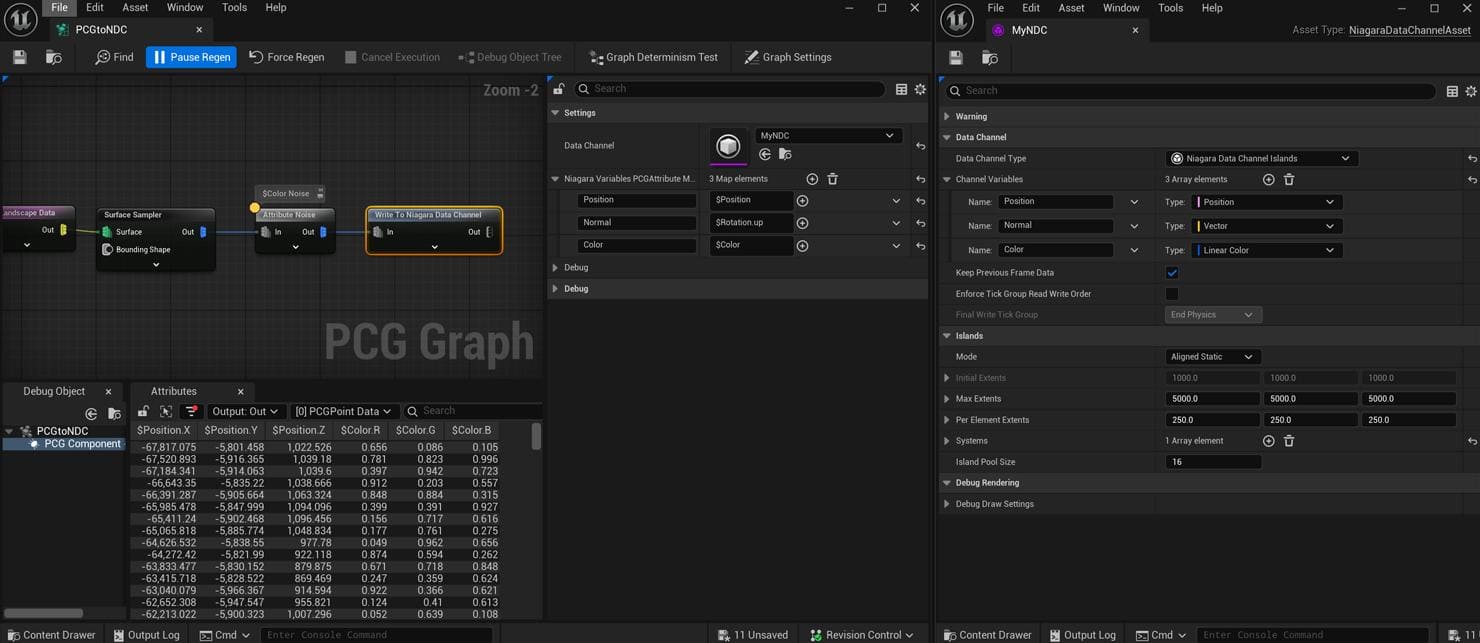Open Find in the PCG graph editor
The image size is (1480, 643).
click(113, 57)
